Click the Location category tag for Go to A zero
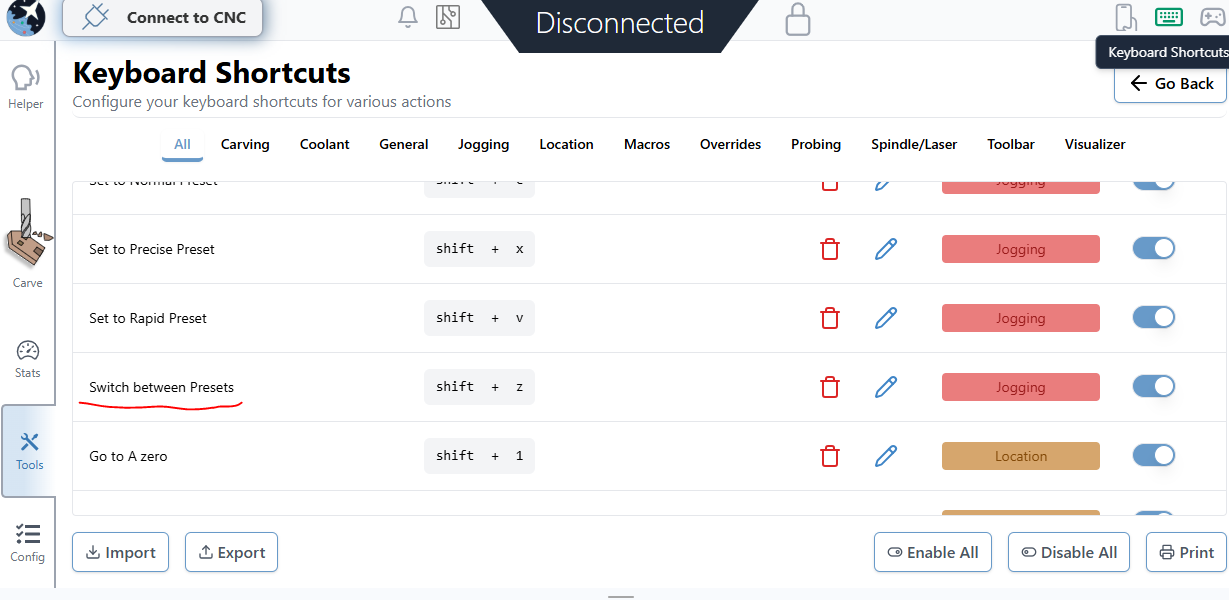 click(x=1020, y=456)
